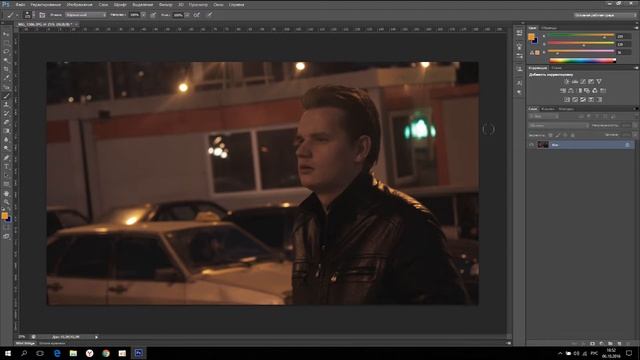Select the Hand tool

coord(6,193)
